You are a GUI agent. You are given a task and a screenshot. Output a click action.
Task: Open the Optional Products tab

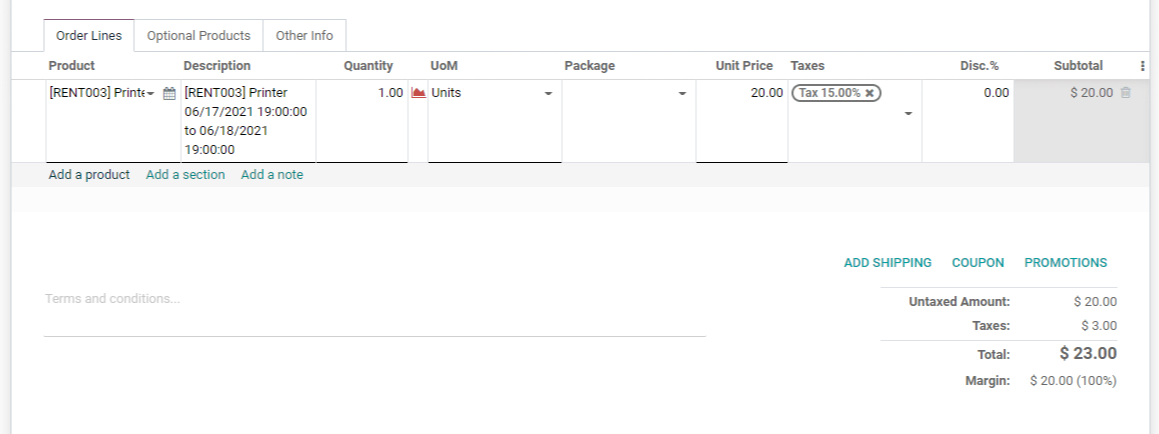pos(198,36)
